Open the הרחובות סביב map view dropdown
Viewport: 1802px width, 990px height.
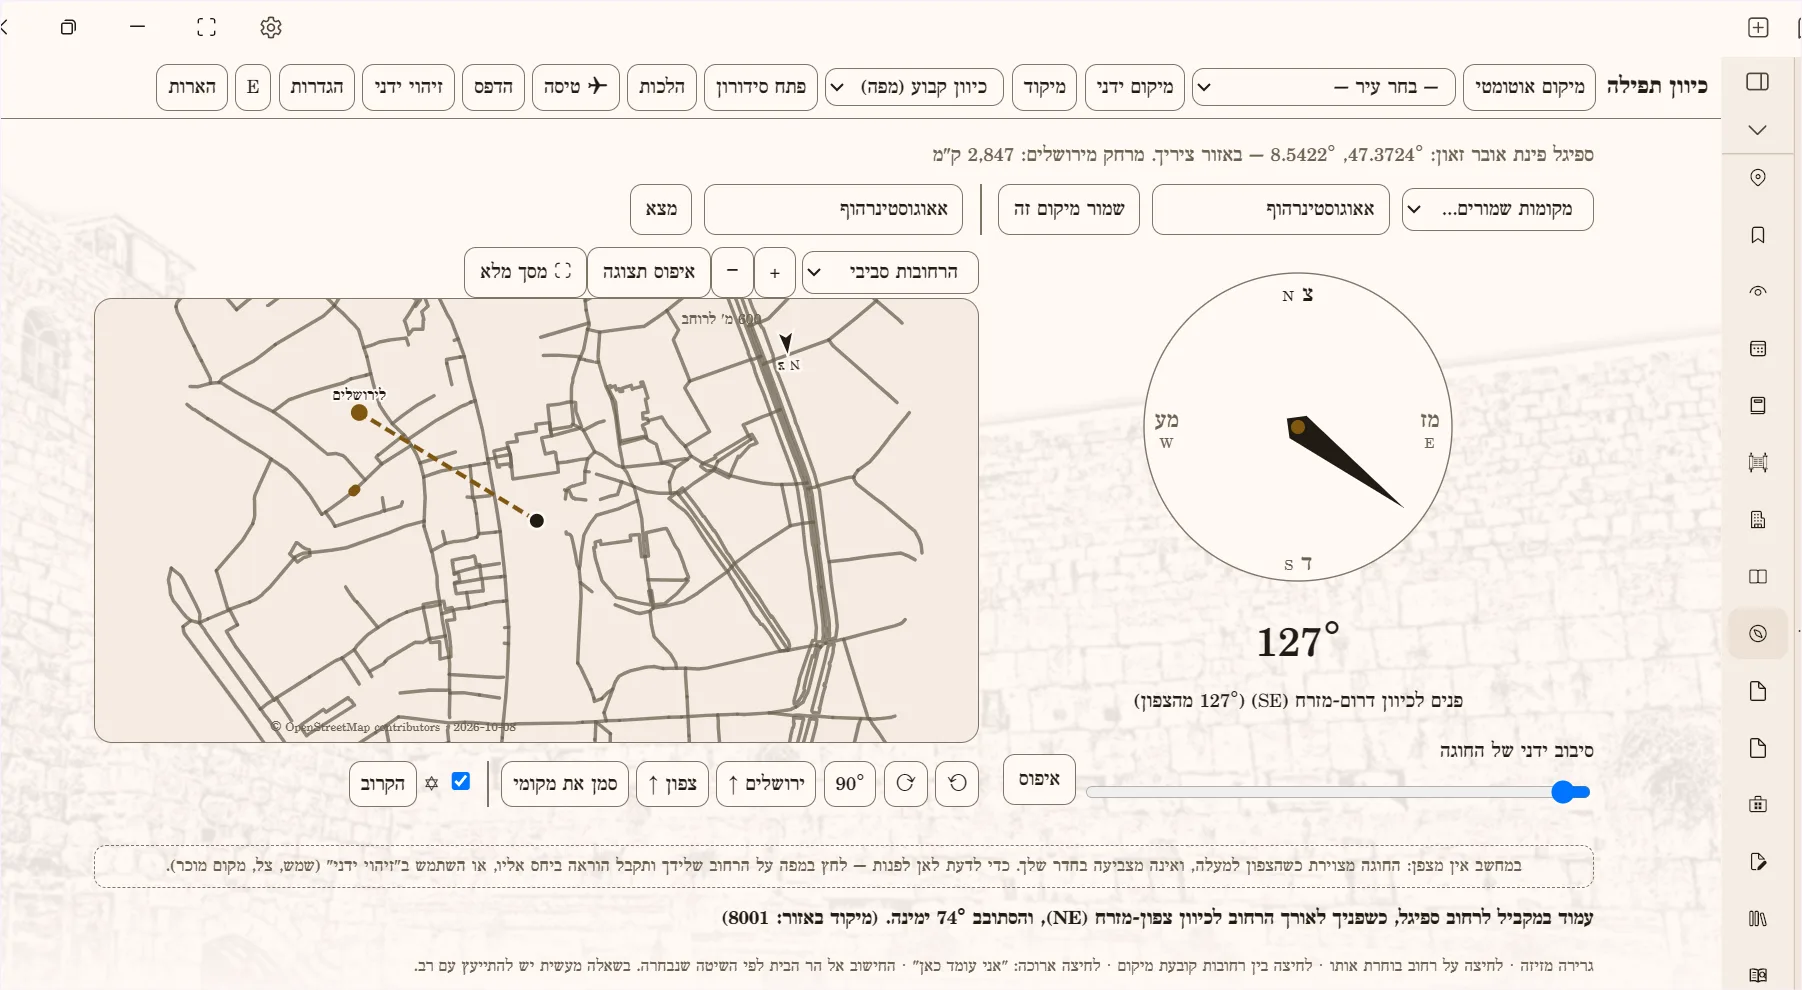click(890, 272)
